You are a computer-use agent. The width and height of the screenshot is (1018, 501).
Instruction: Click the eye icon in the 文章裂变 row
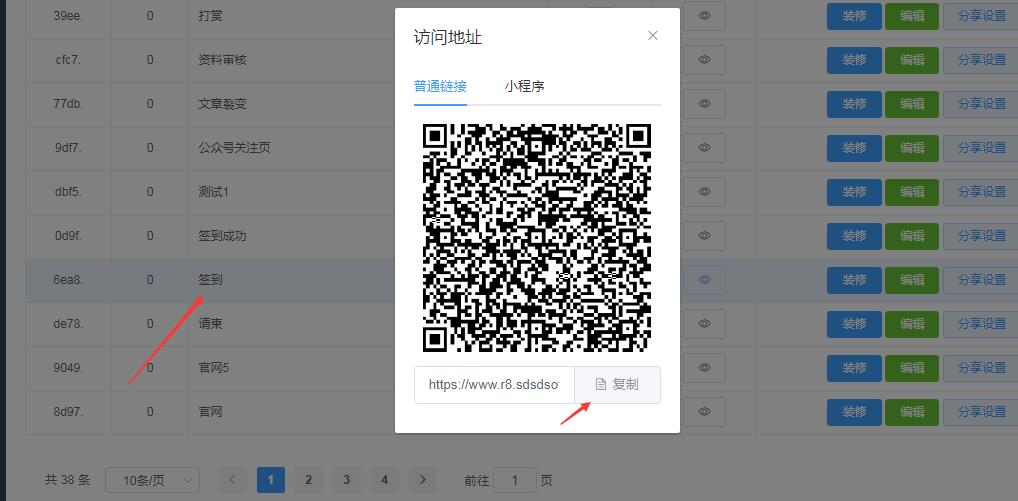coord(704,104)
